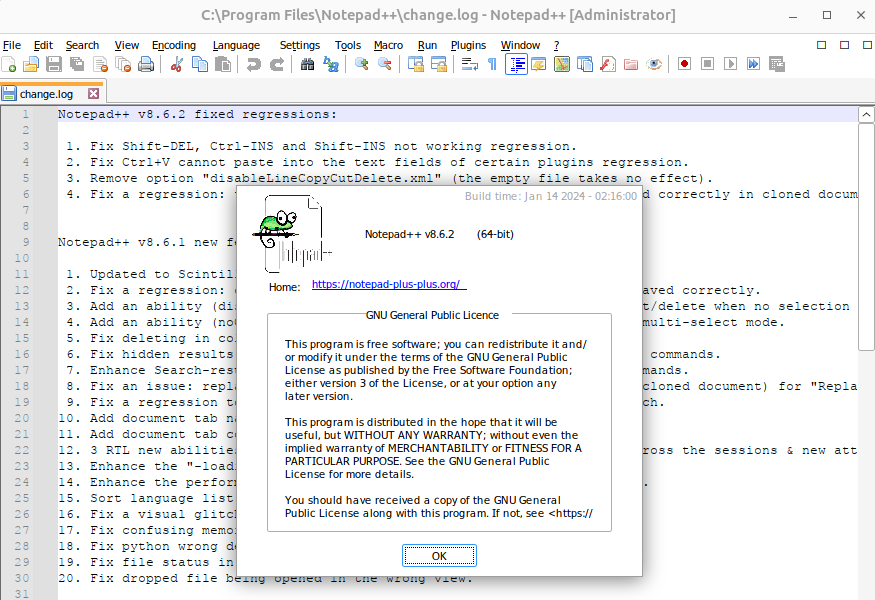Expand the Macro menu

point(388,45)
